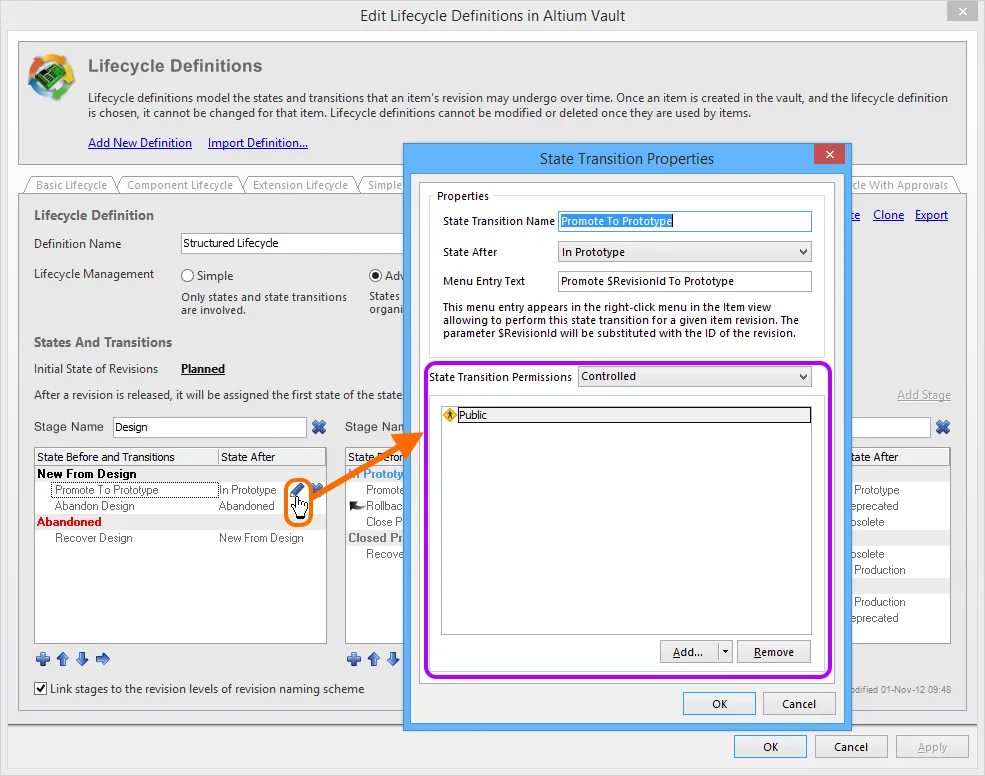The image size is (985, 776).
Task: Click OK in the State Transition Properties dialog
Action: (x=719, y=704)
